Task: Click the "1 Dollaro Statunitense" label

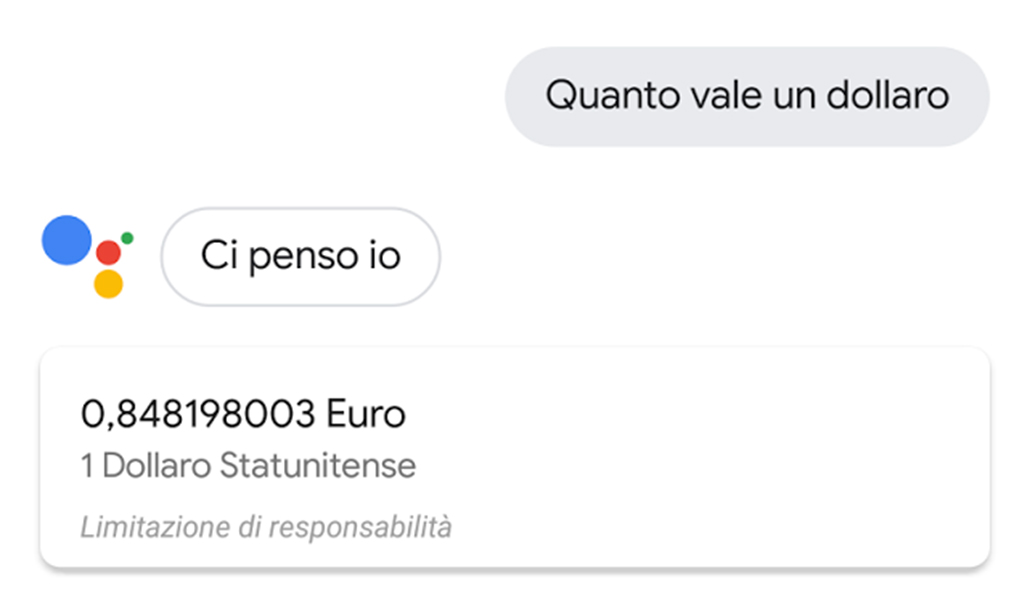Action: (248, 466)
